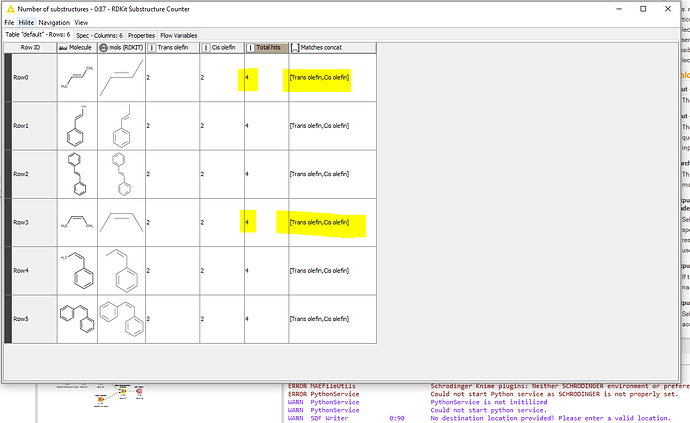Switch to the Spec - Columns: 6 tab
Screen dimensions: 690x423
99,35
